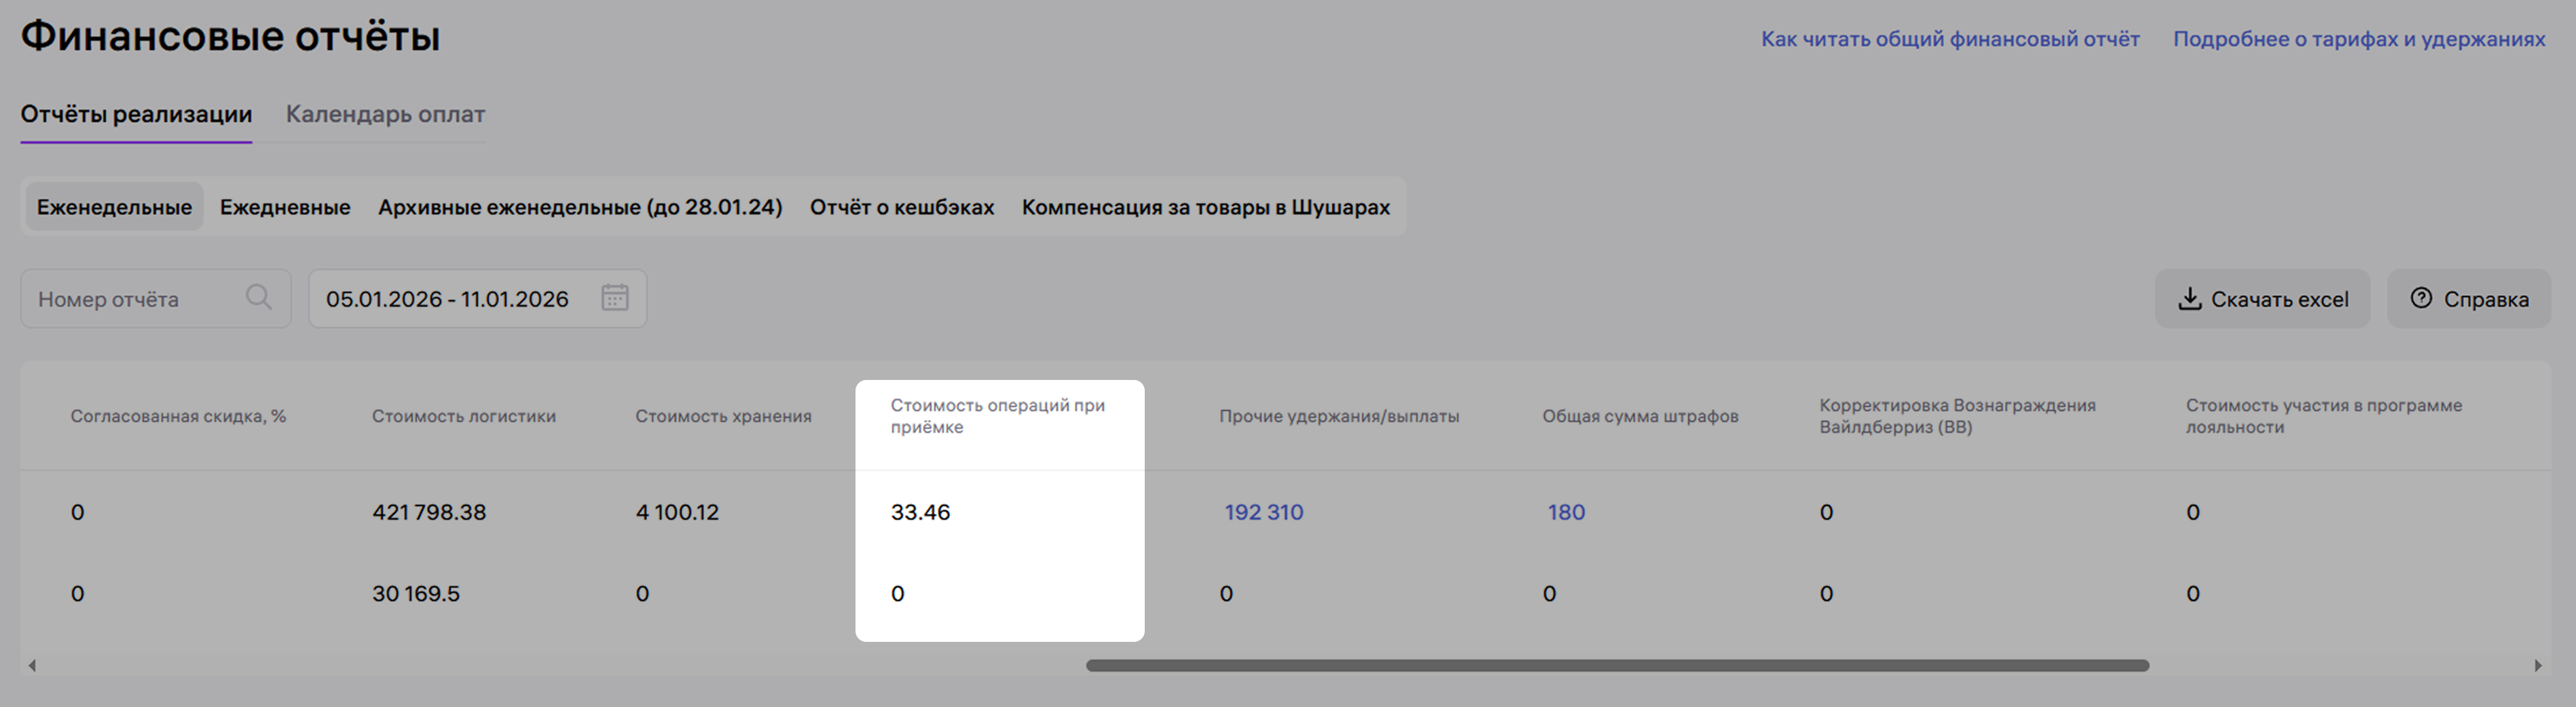This screenshot has height=707, width=2576.
Task: Click the 180 penalties total link
Action: tap(1566, 512)
